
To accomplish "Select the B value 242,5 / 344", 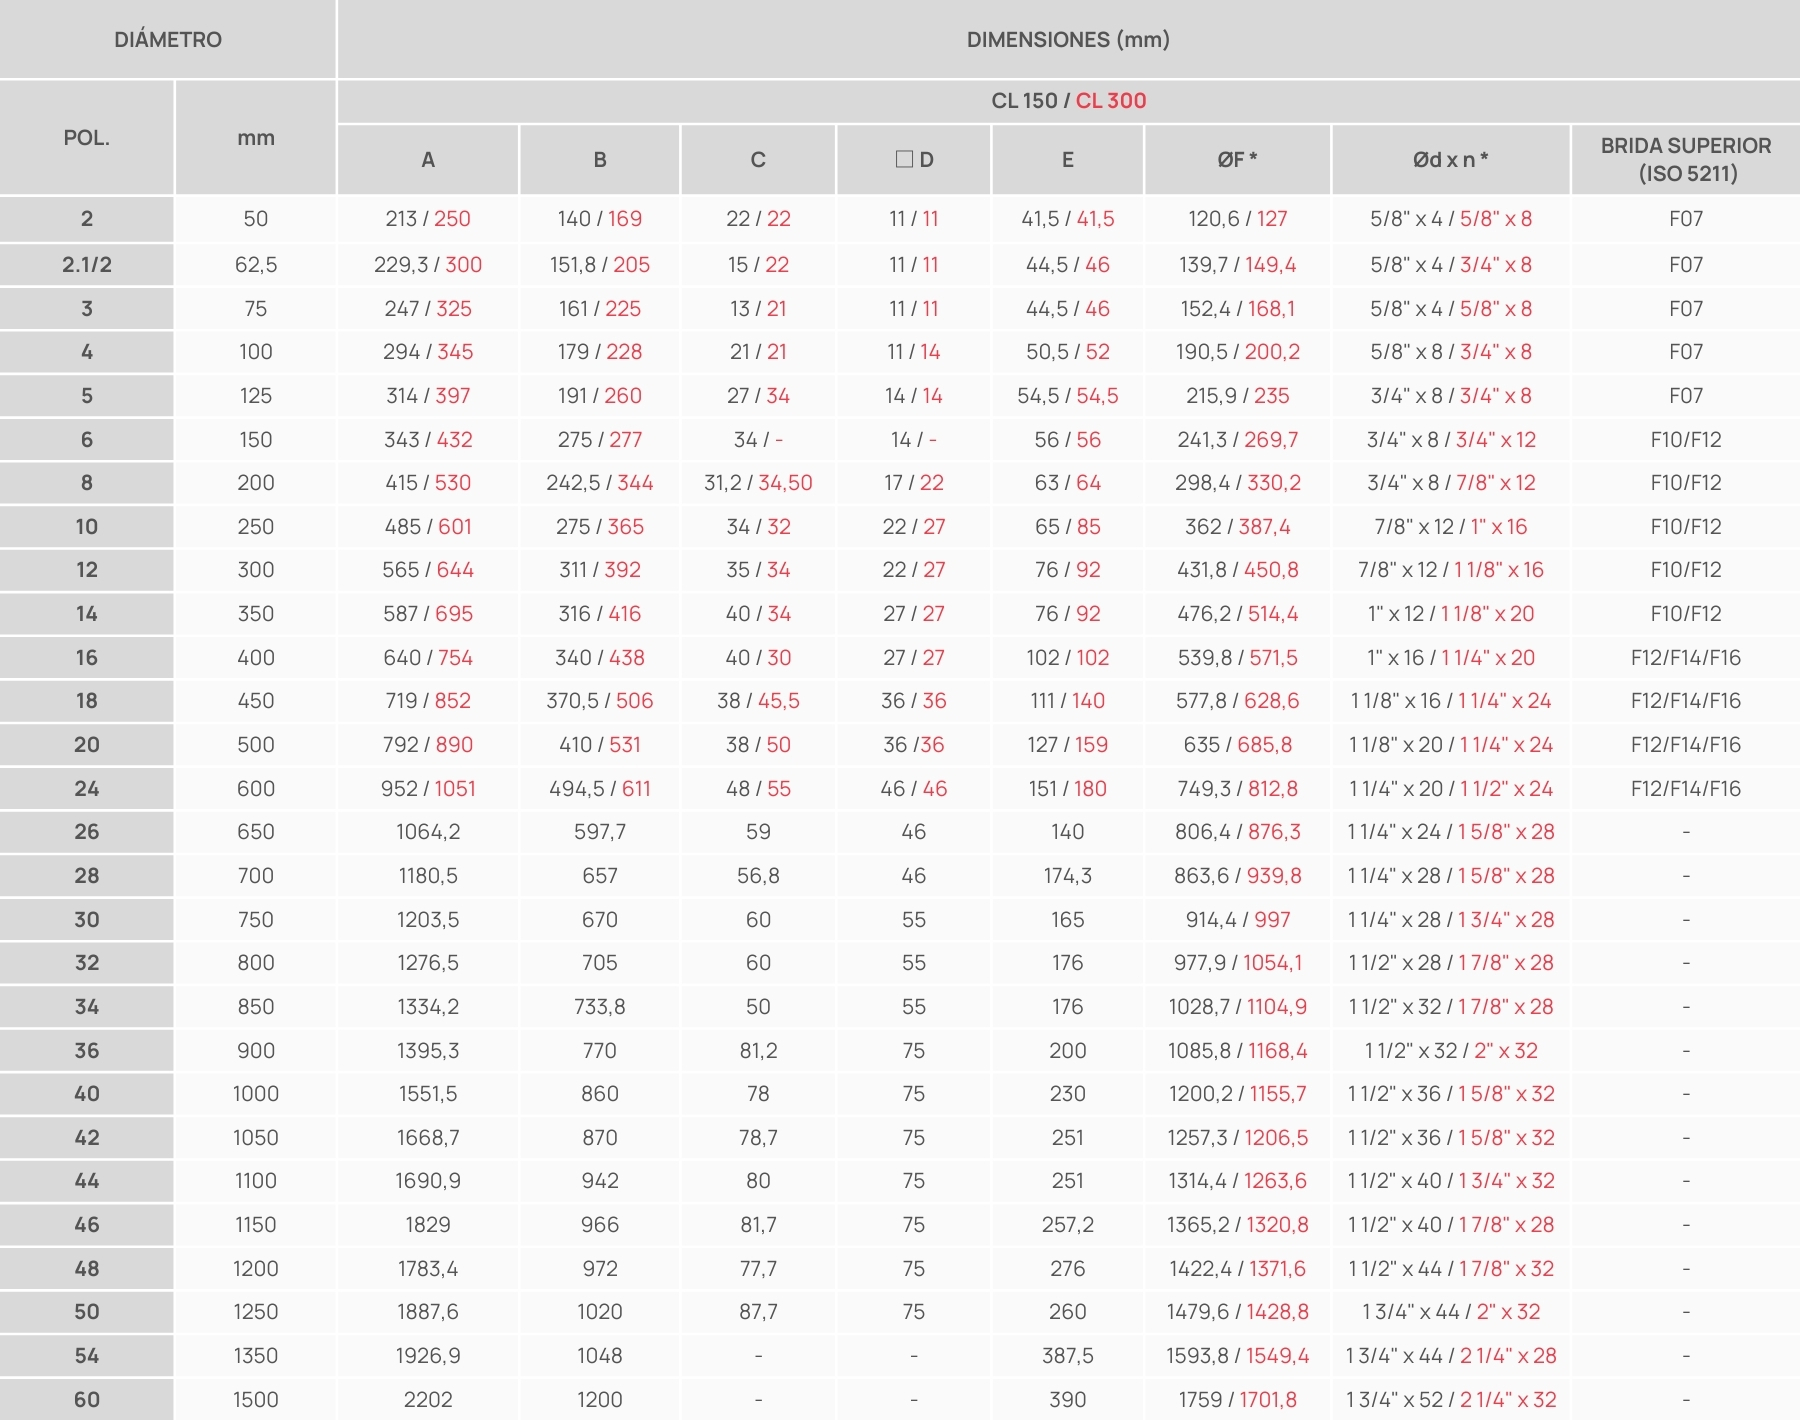I will pos(599,483).
